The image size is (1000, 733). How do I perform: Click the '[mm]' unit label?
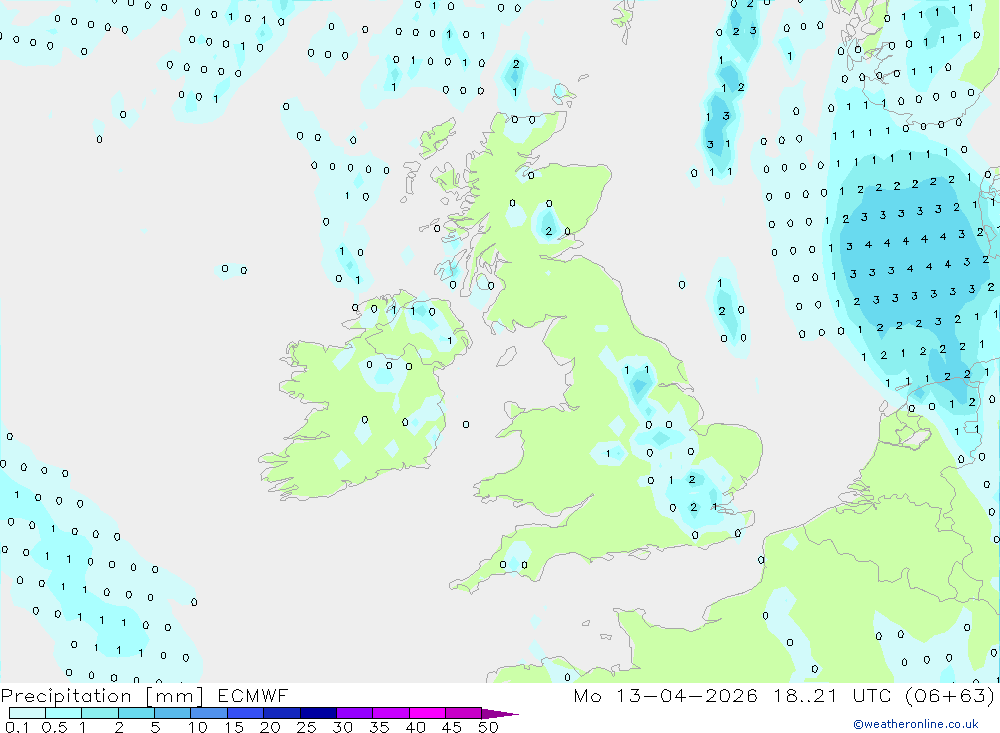tap(175, 696)
